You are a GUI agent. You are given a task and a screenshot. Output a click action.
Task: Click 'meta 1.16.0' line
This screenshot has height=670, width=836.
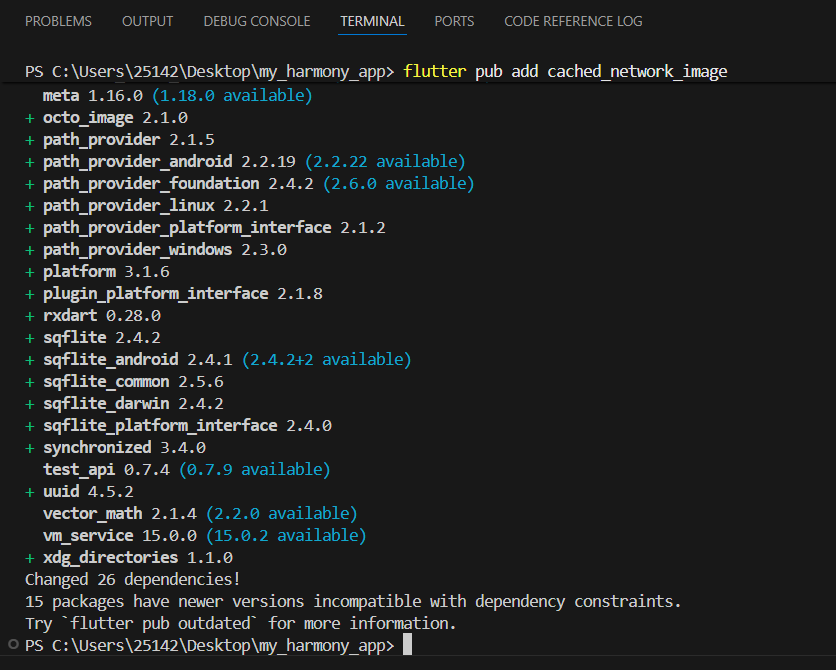click(93, 96)
